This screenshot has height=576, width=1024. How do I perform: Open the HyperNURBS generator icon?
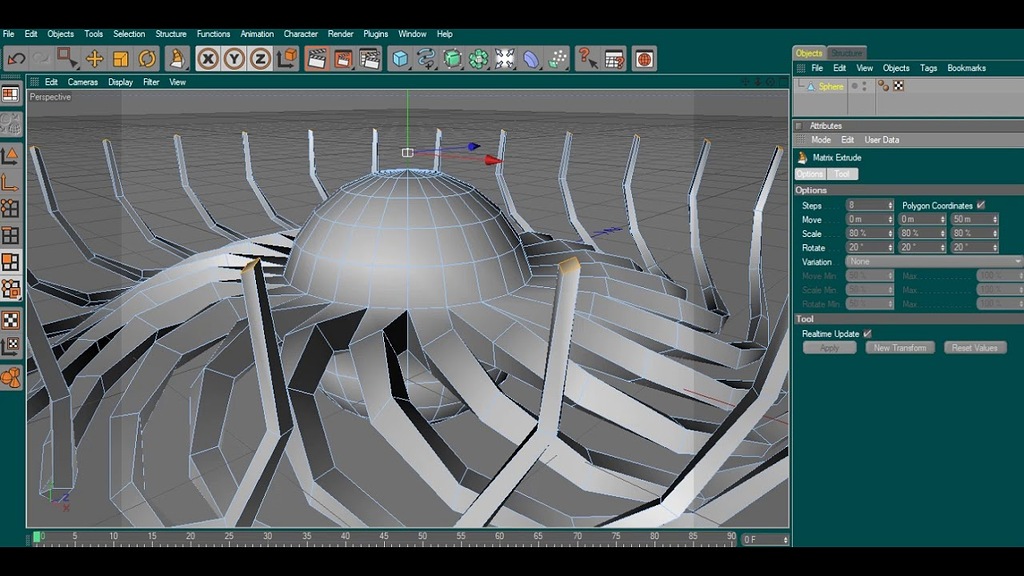point(452,59)
